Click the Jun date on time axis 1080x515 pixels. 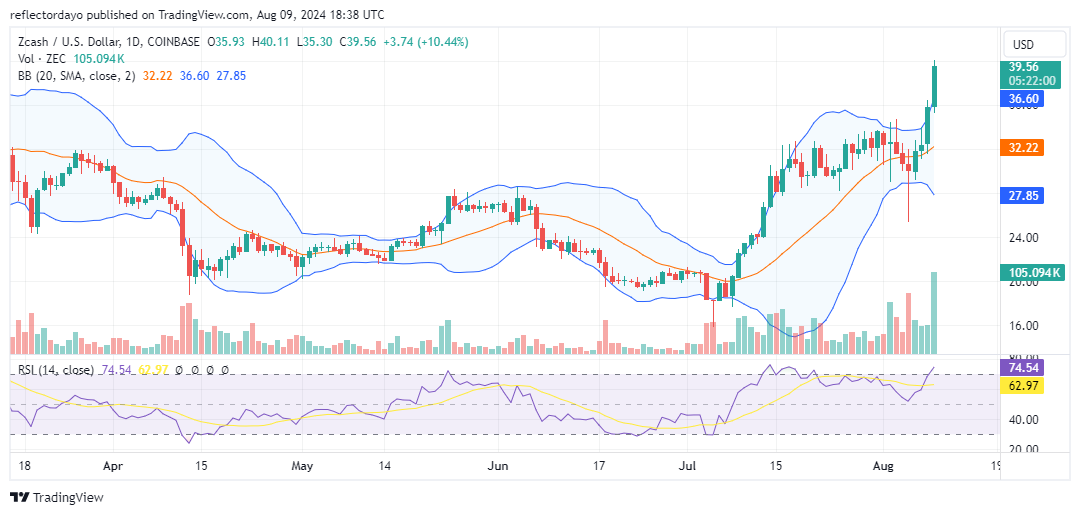[497, 467]
